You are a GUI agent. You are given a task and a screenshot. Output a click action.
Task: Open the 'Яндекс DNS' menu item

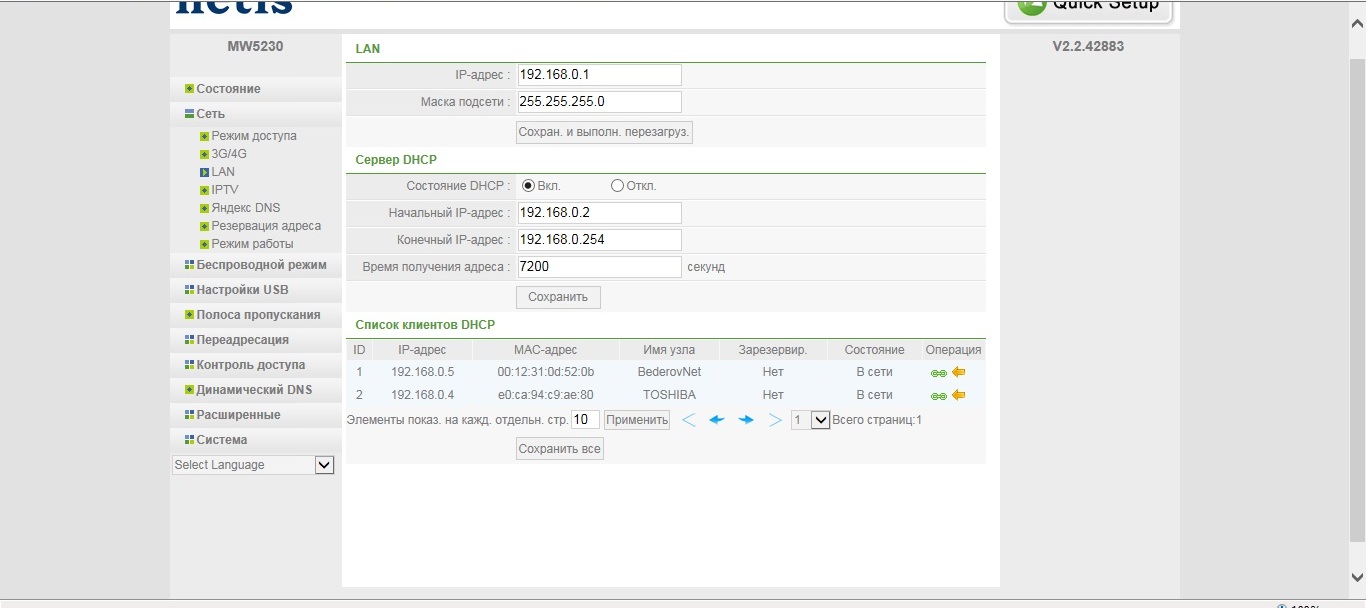(245, 208)
